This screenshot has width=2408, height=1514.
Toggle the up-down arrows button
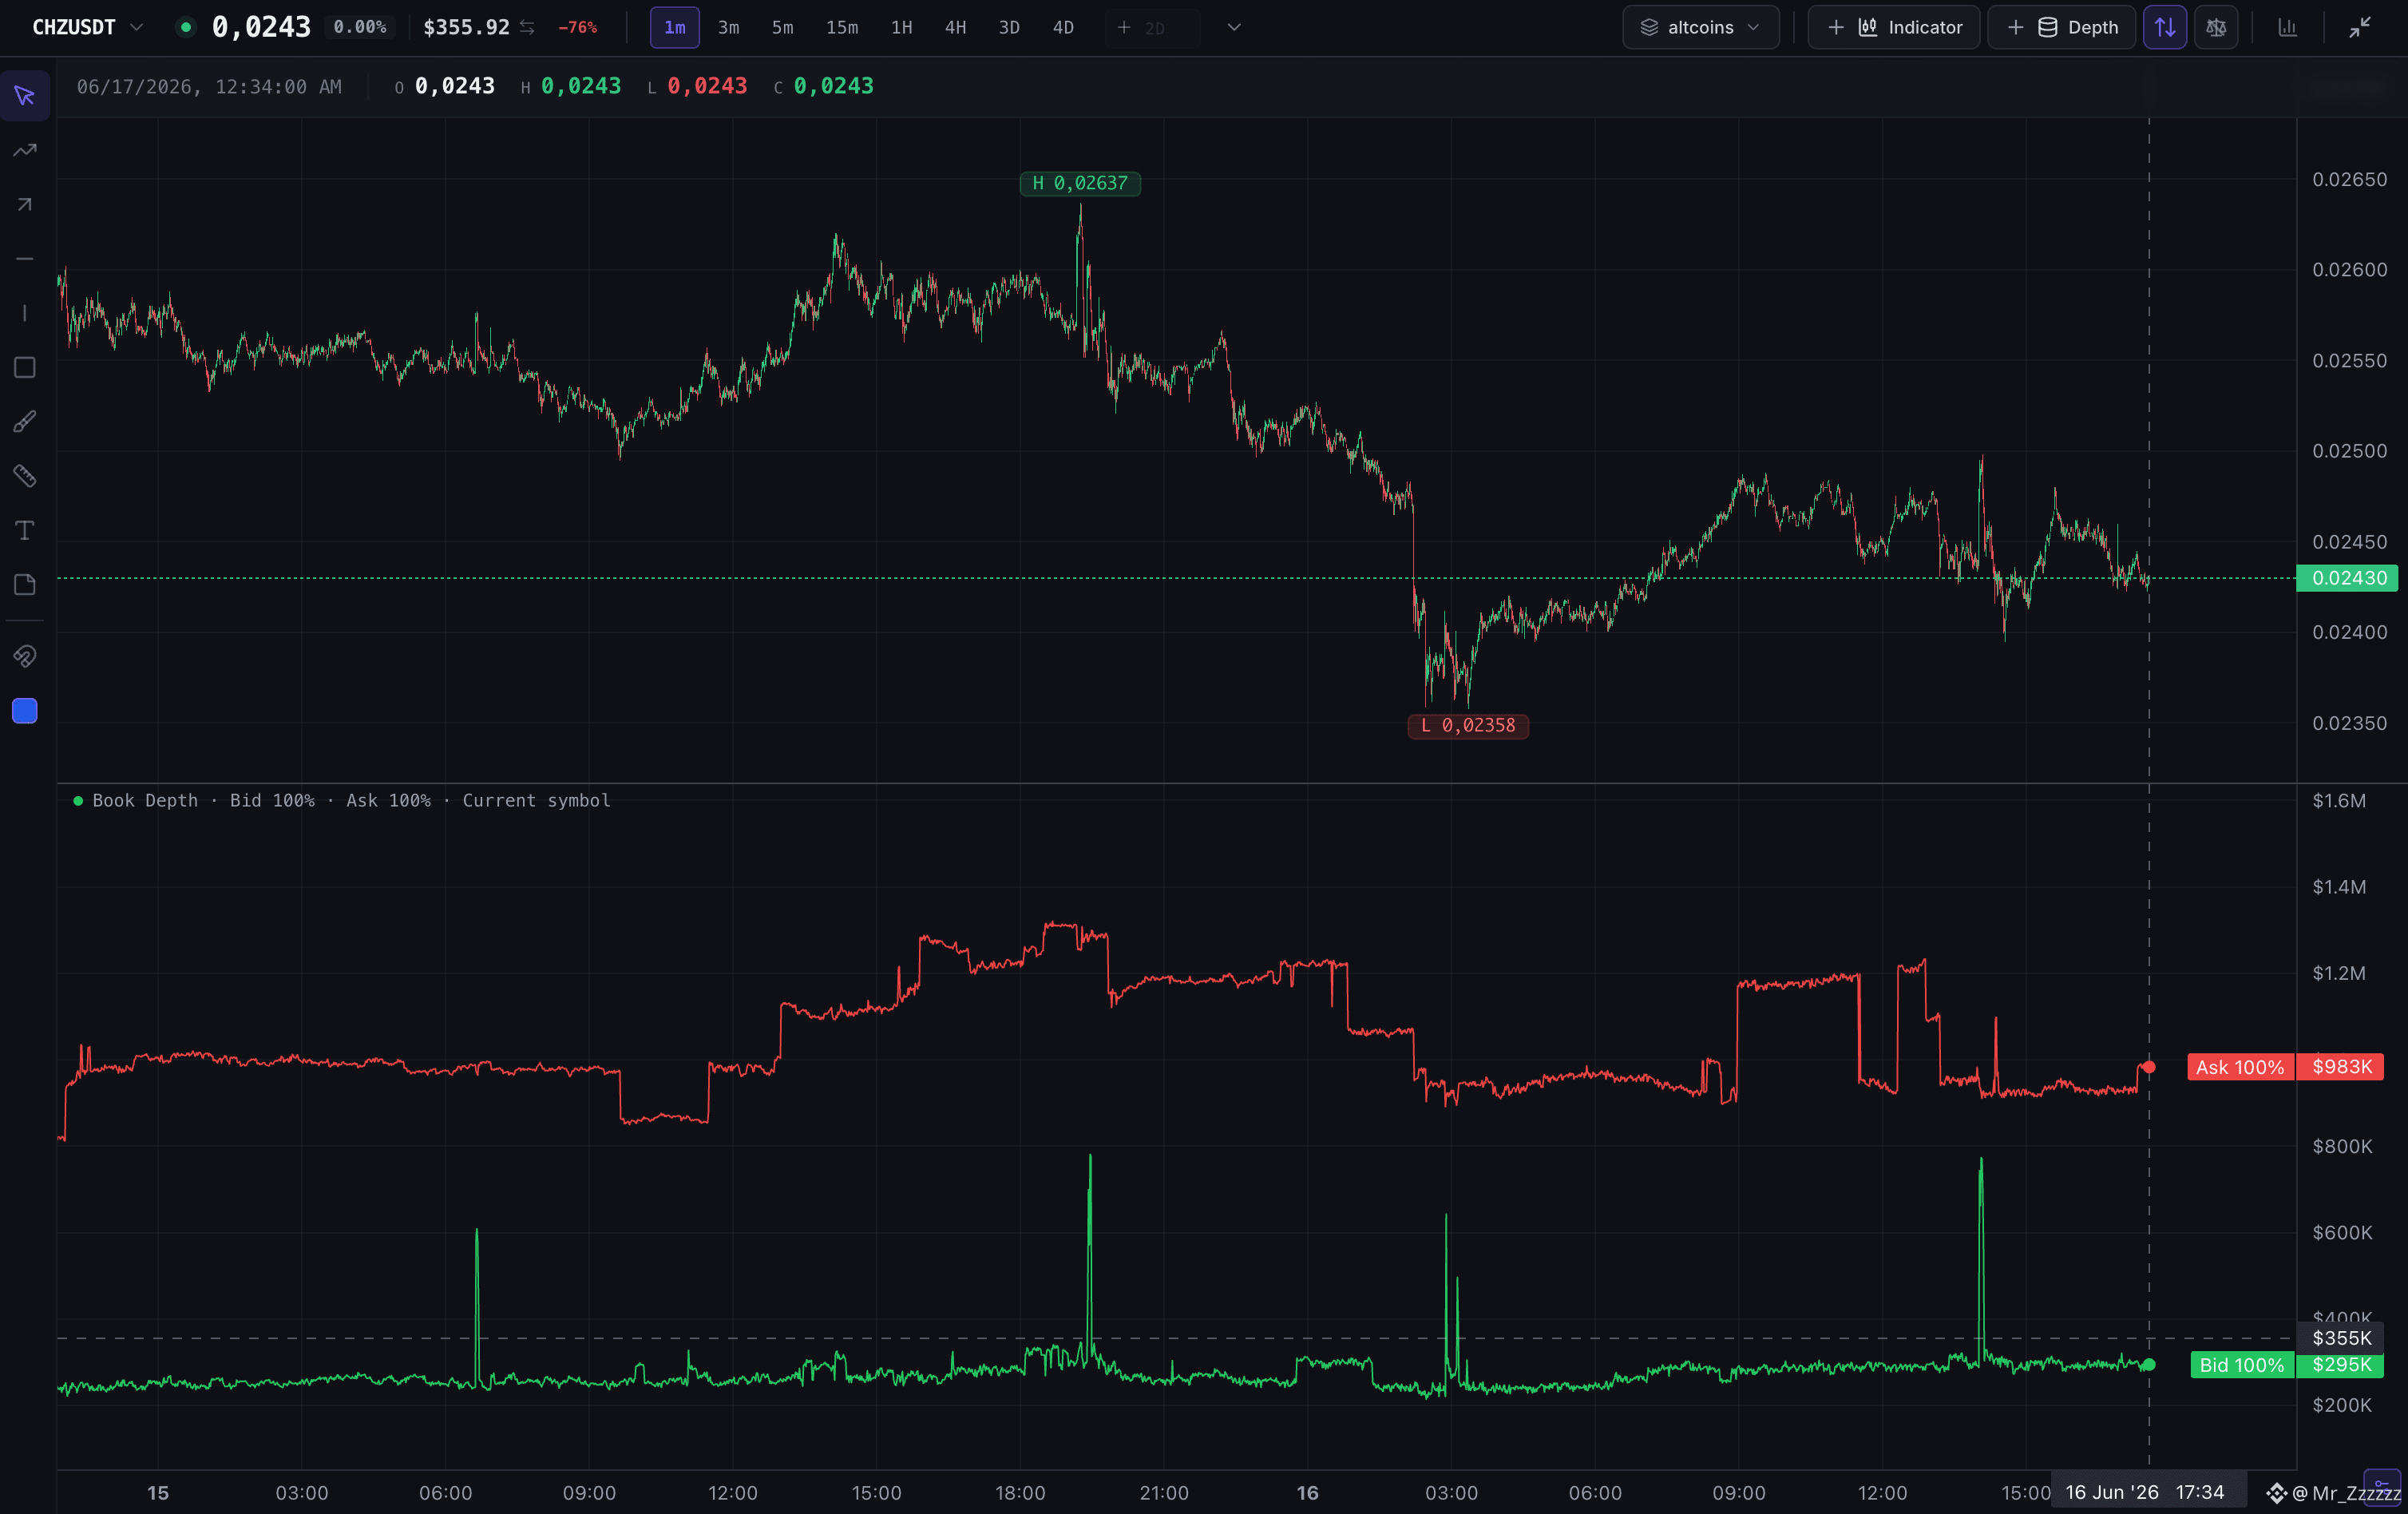pos(2165,28)
